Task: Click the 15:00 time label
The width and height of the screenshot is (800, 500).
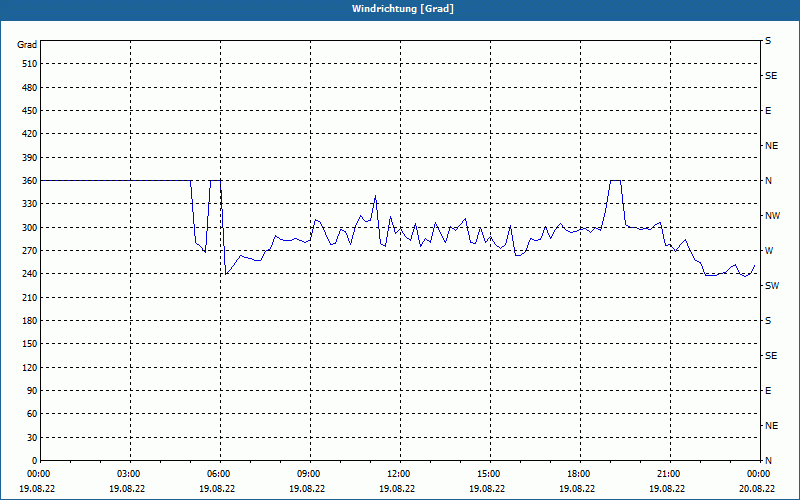Action: (489, 474)
